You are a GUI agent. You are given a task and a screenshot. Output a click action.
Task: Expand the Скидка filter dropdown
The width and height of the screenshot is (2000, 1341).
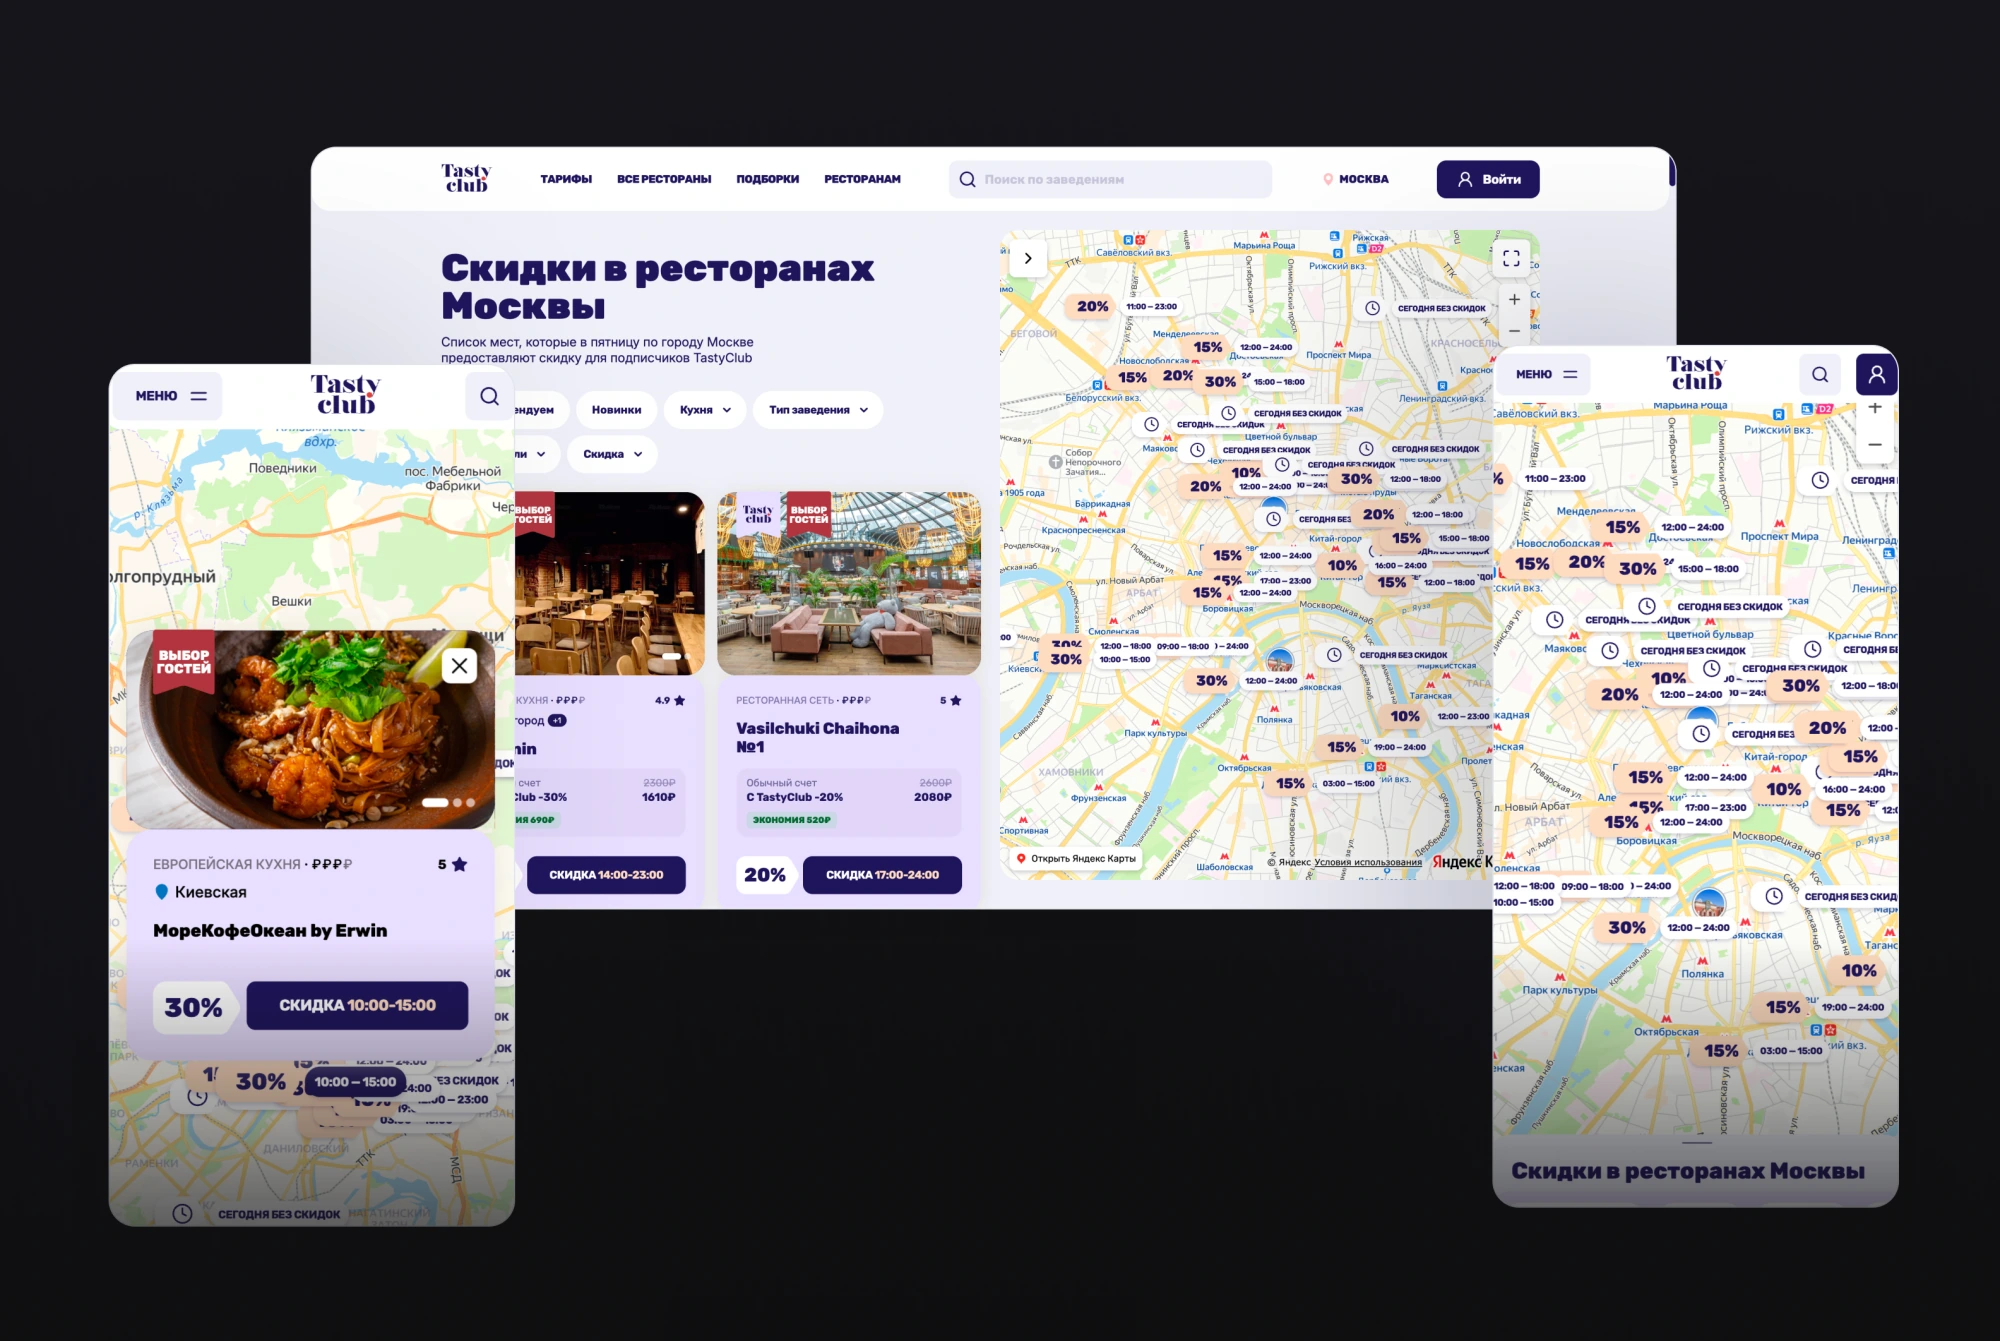(x=612, y=454)
